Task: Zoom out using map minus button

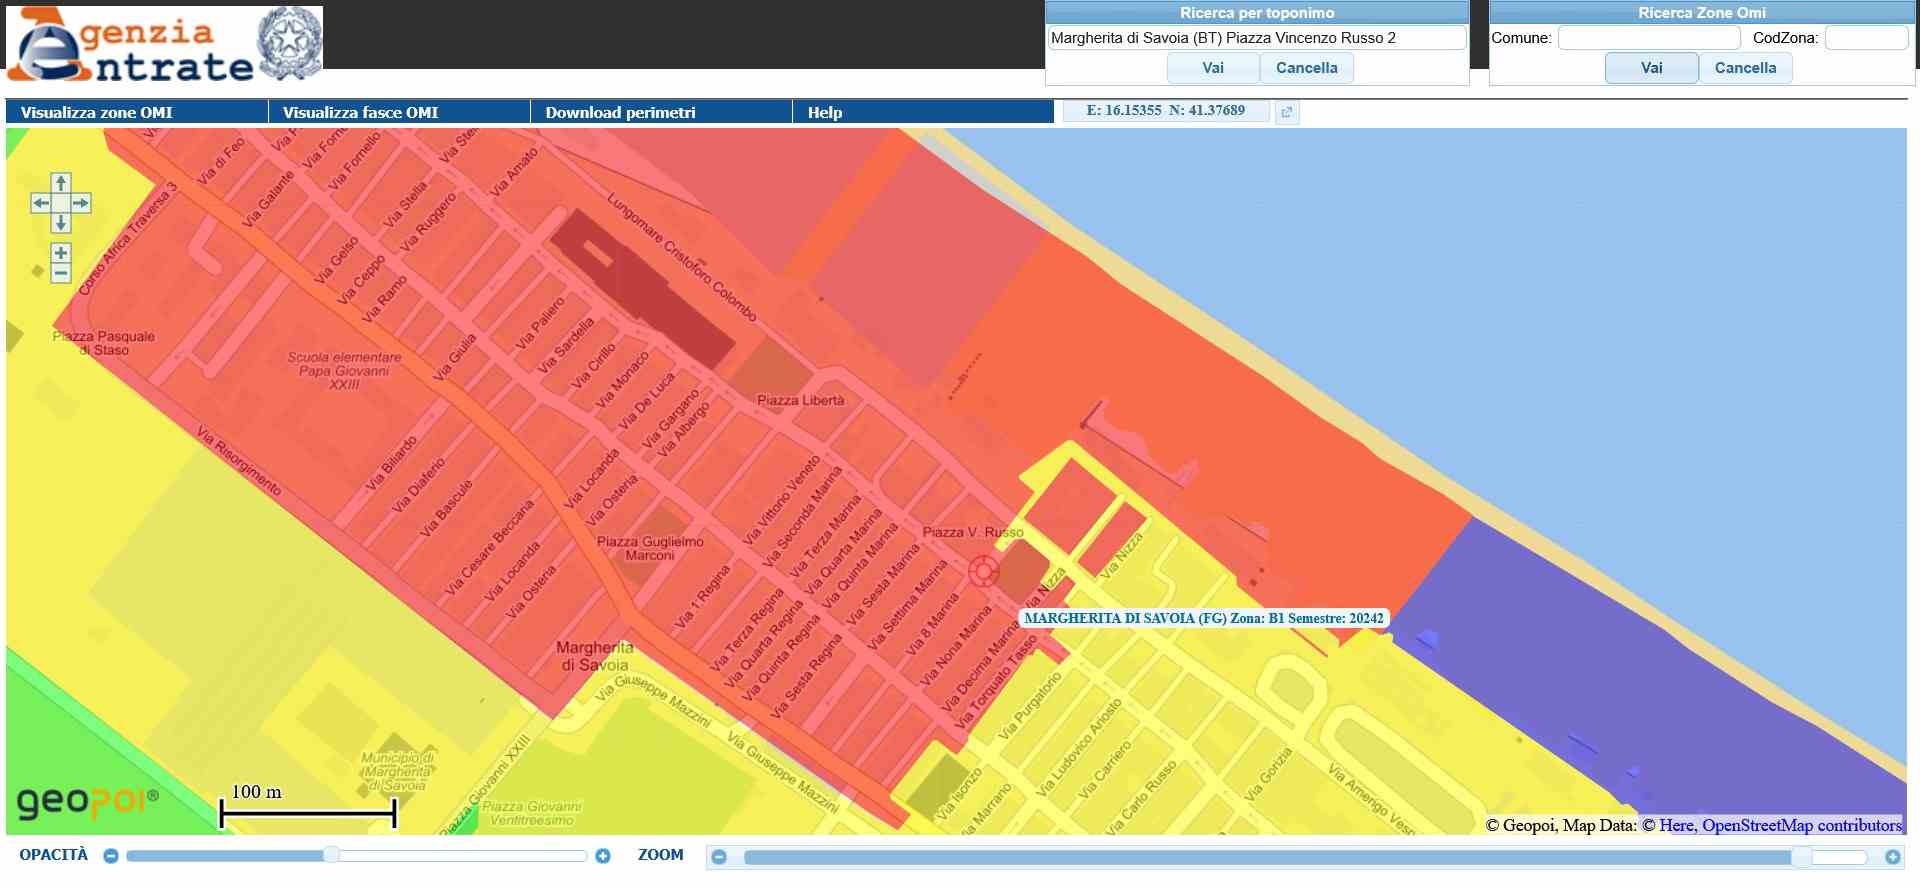Action: (x=61, y=273)
